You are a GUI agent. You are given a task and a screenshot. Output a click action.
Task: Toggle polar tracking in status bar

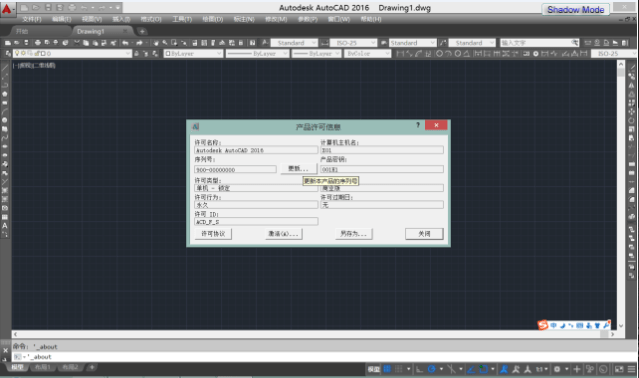point(432,369)
